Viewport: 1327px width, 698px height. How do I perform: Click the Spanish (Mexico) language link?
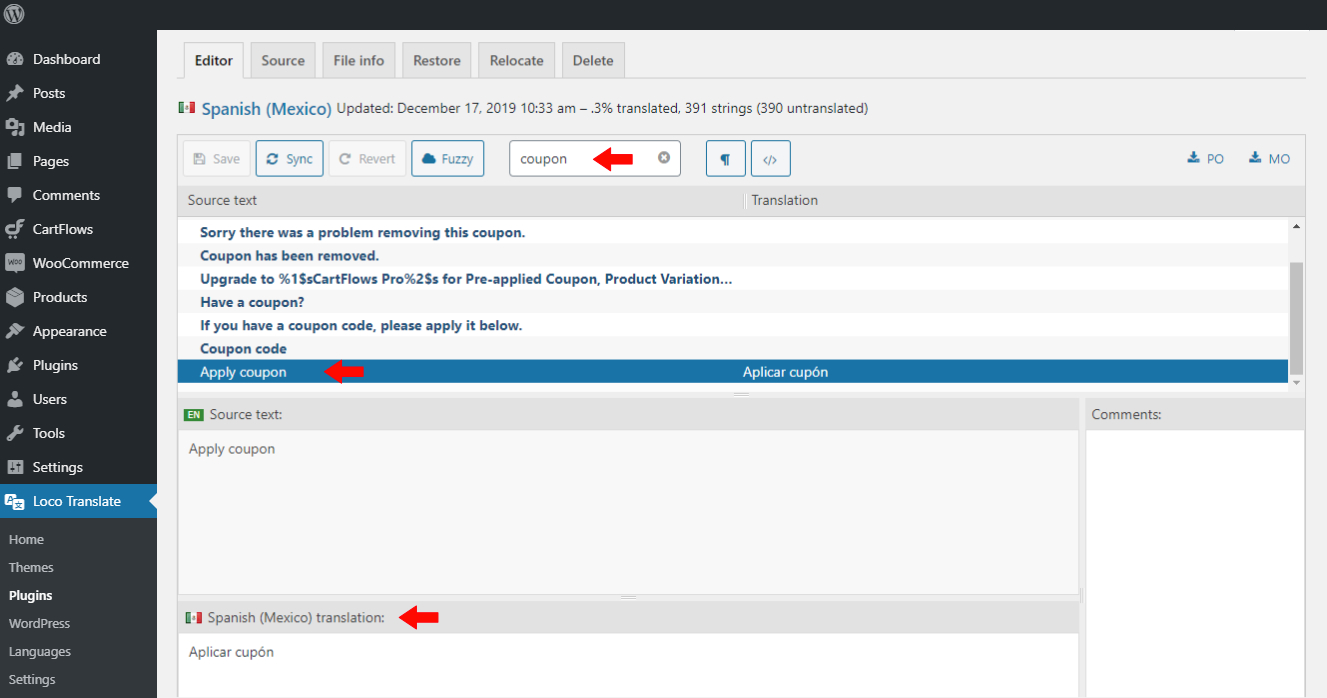pyautogui.click(x=266, y=108)
